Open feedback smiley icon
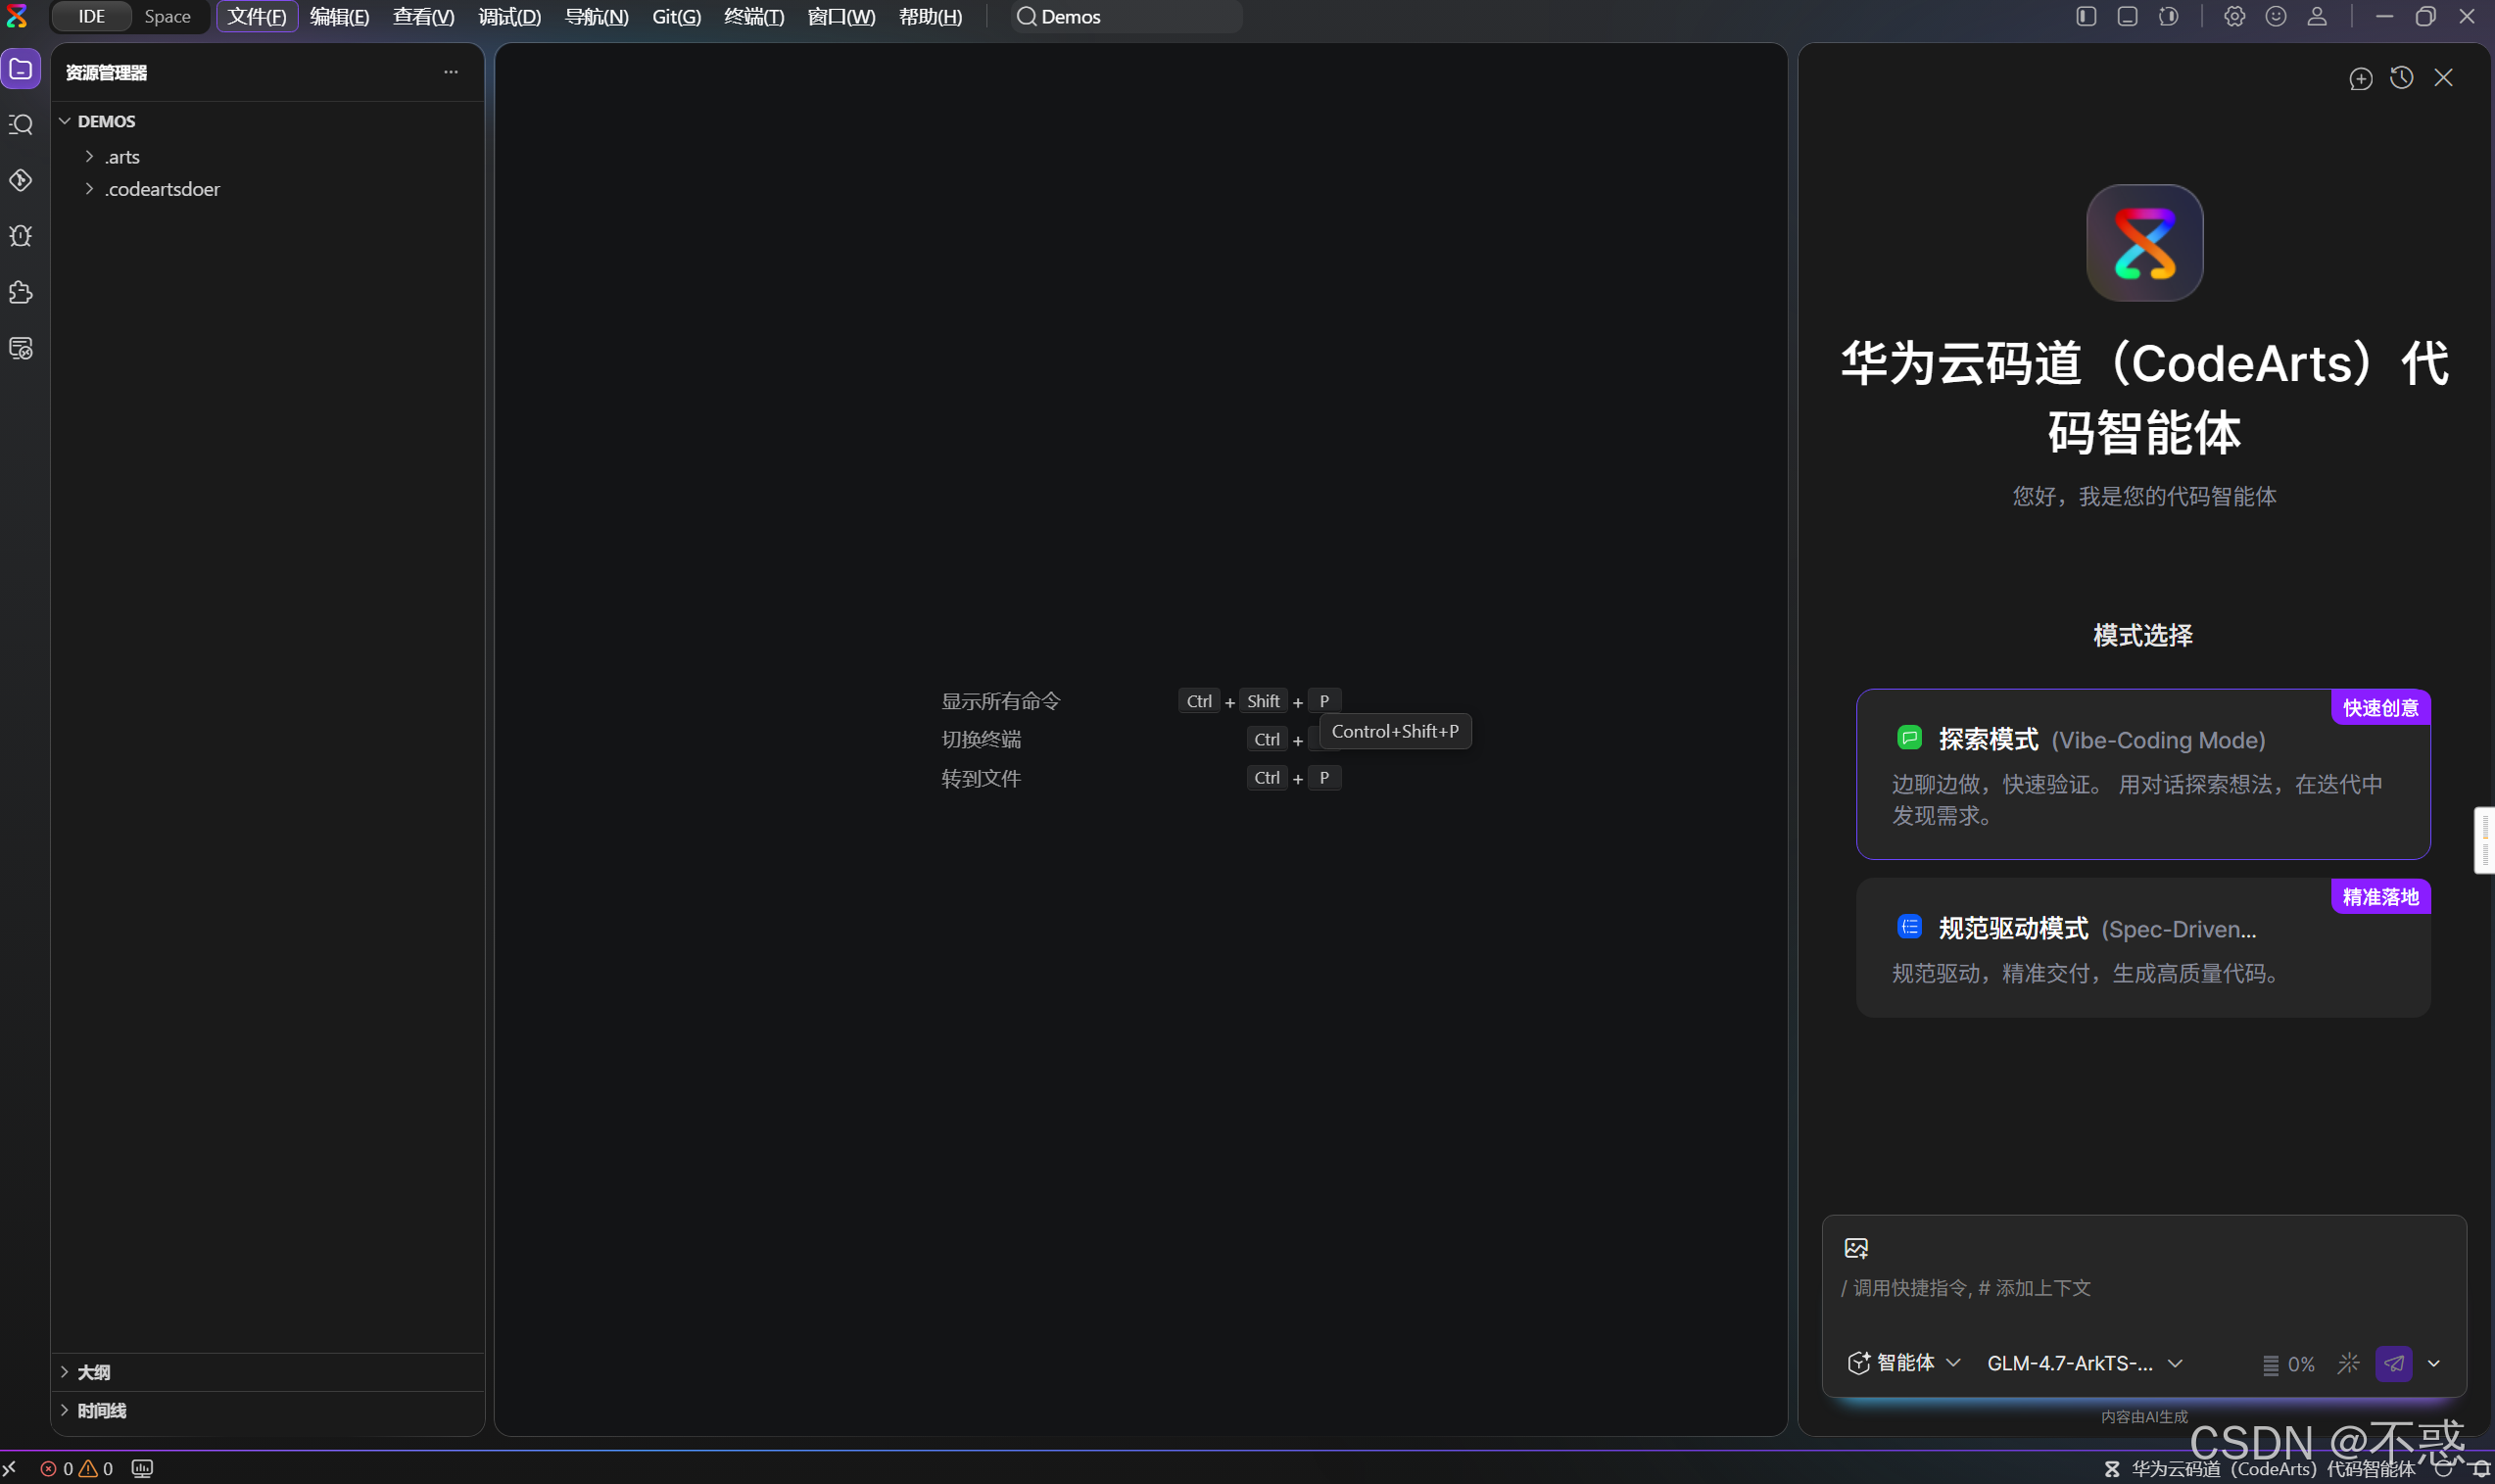Image resolution: width=2495 pixels, height=1484 pixels. [2276, 16]
